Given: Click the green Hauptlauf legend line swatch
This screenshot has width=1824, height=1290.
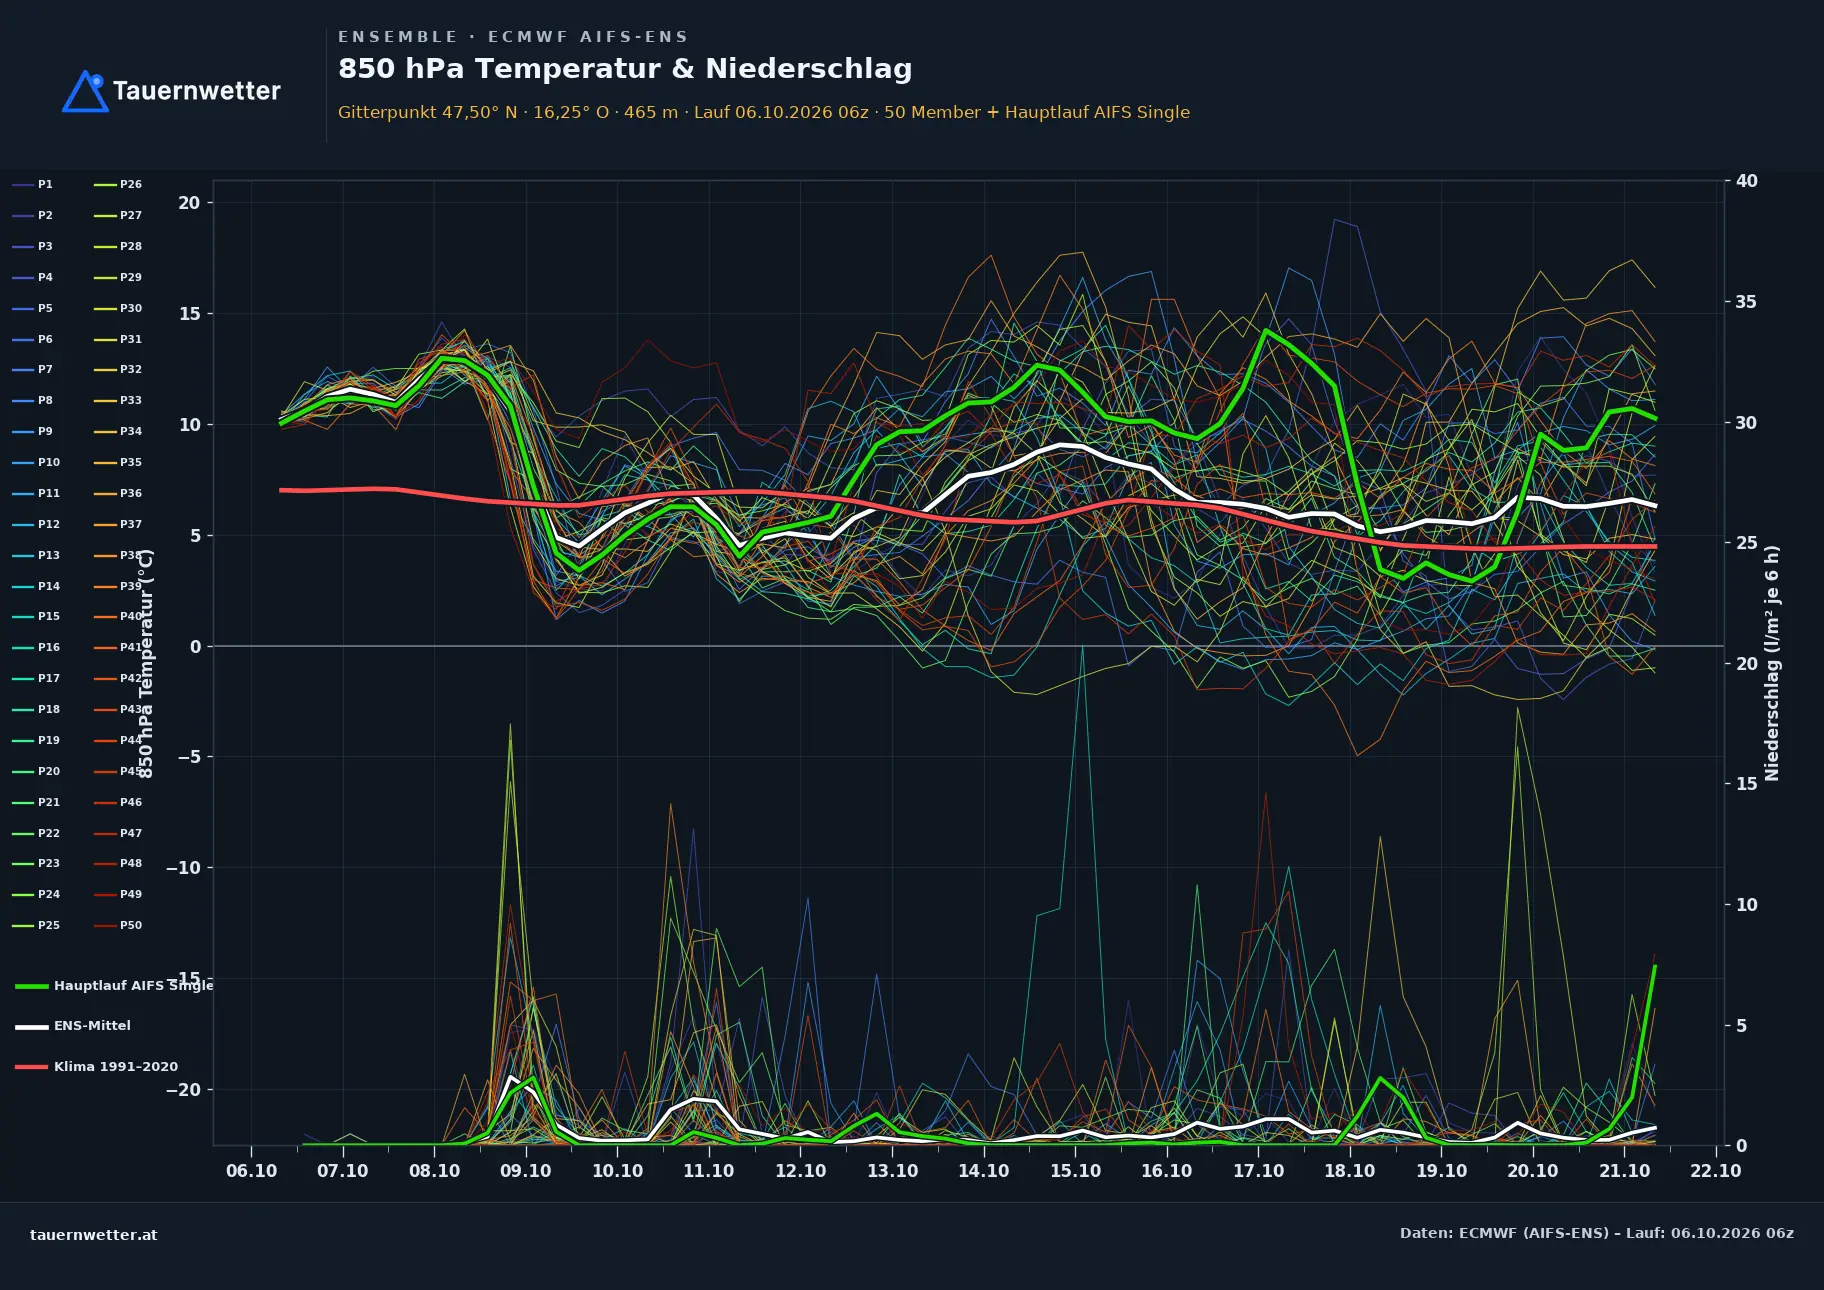Looking at the screenshot, I should tap(32, 986).
